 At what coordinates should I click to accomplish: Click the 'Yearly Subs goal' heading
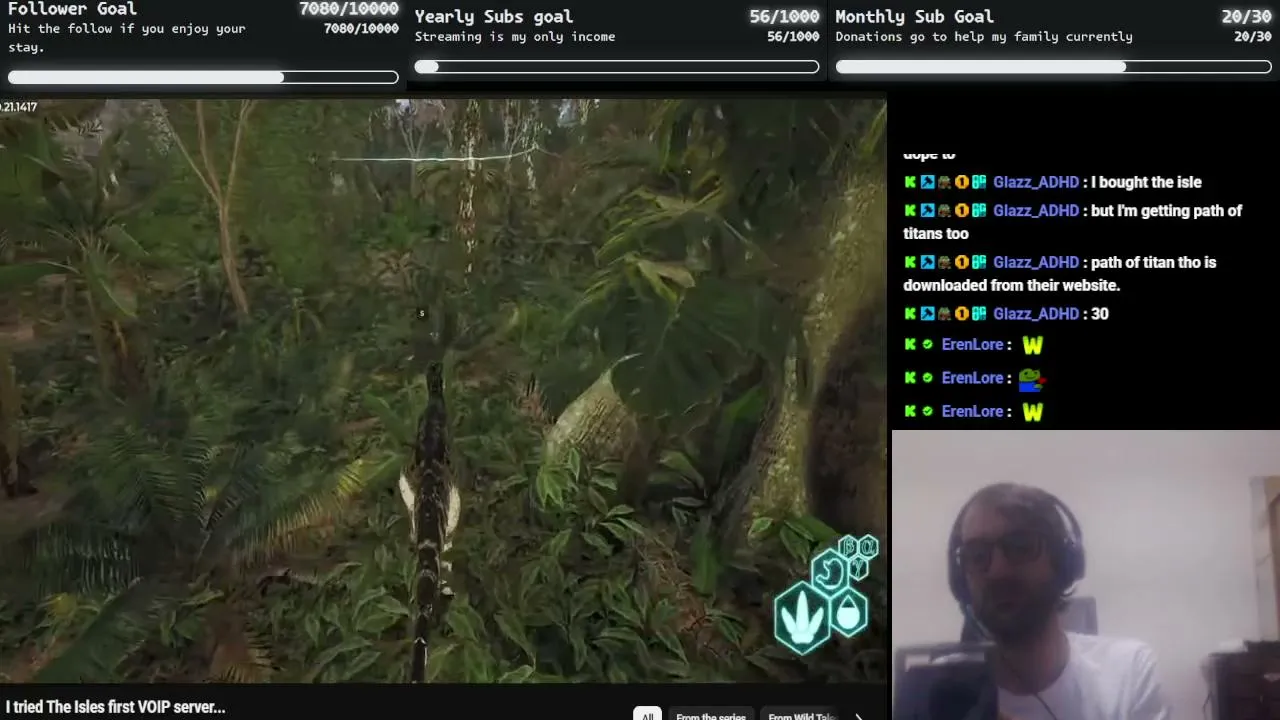494,16
